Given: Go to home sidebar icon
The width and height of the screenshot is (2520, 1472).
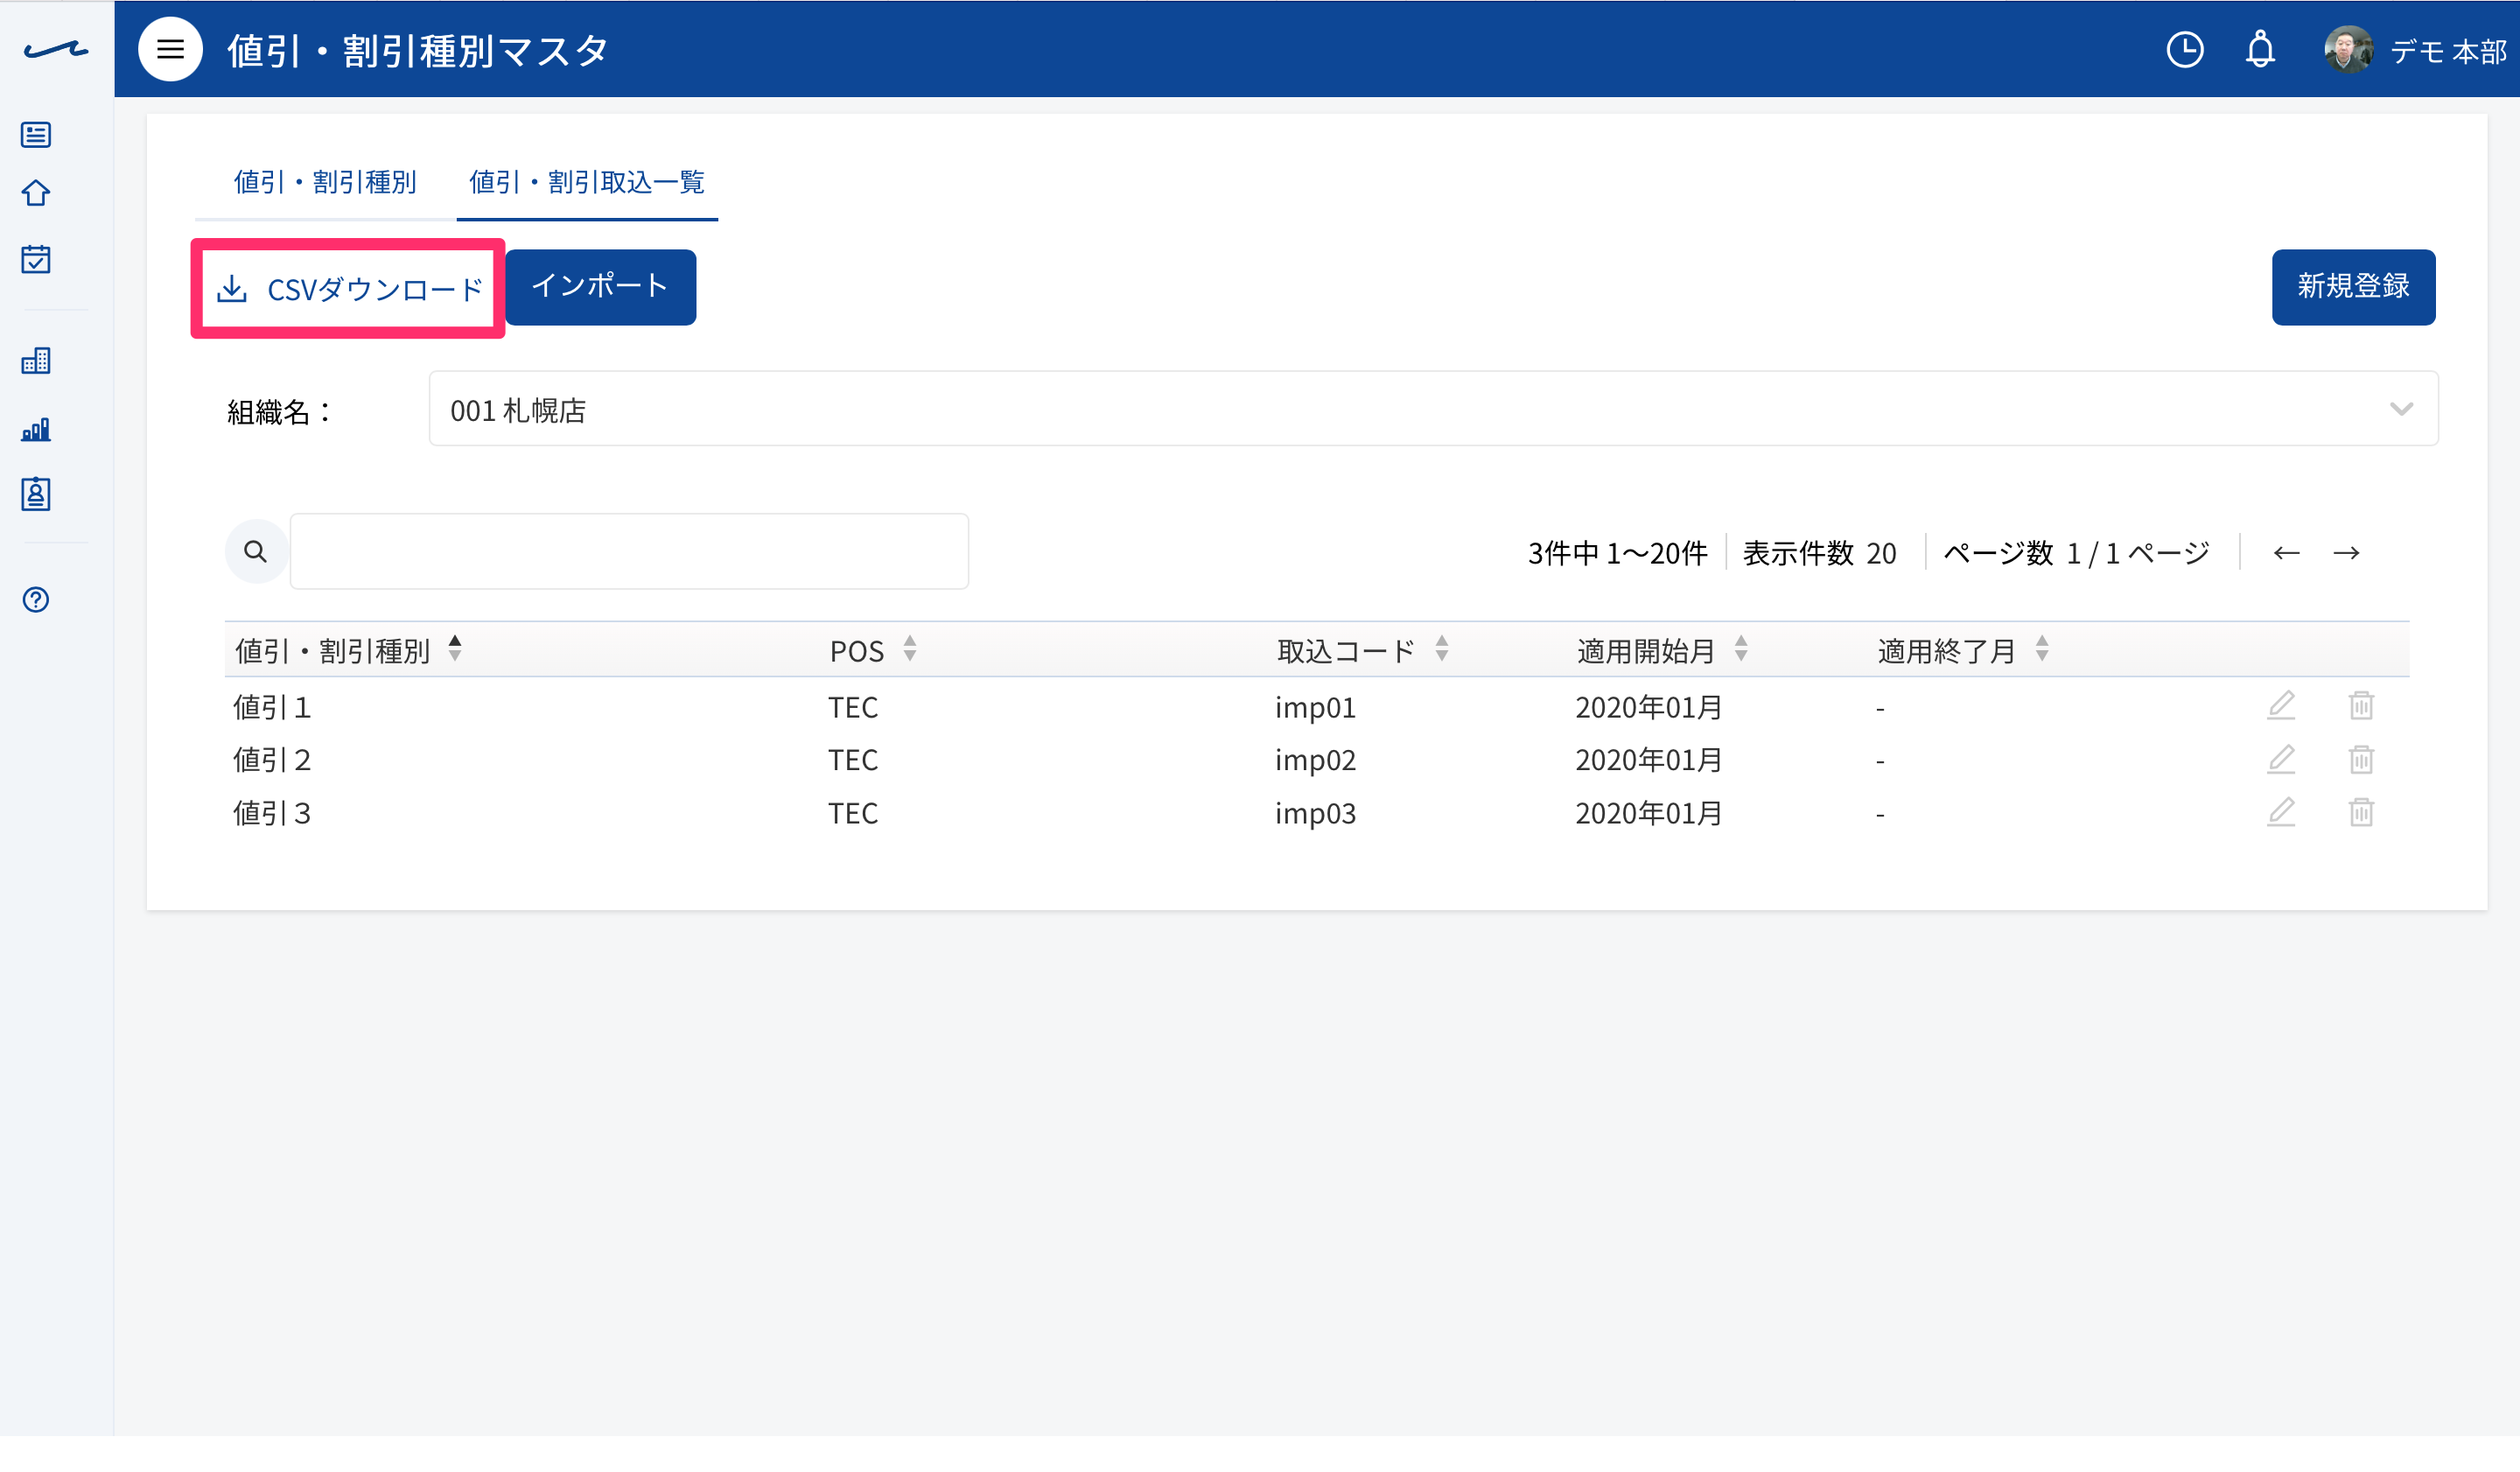Looking at the screenshot, I should 36,193.
